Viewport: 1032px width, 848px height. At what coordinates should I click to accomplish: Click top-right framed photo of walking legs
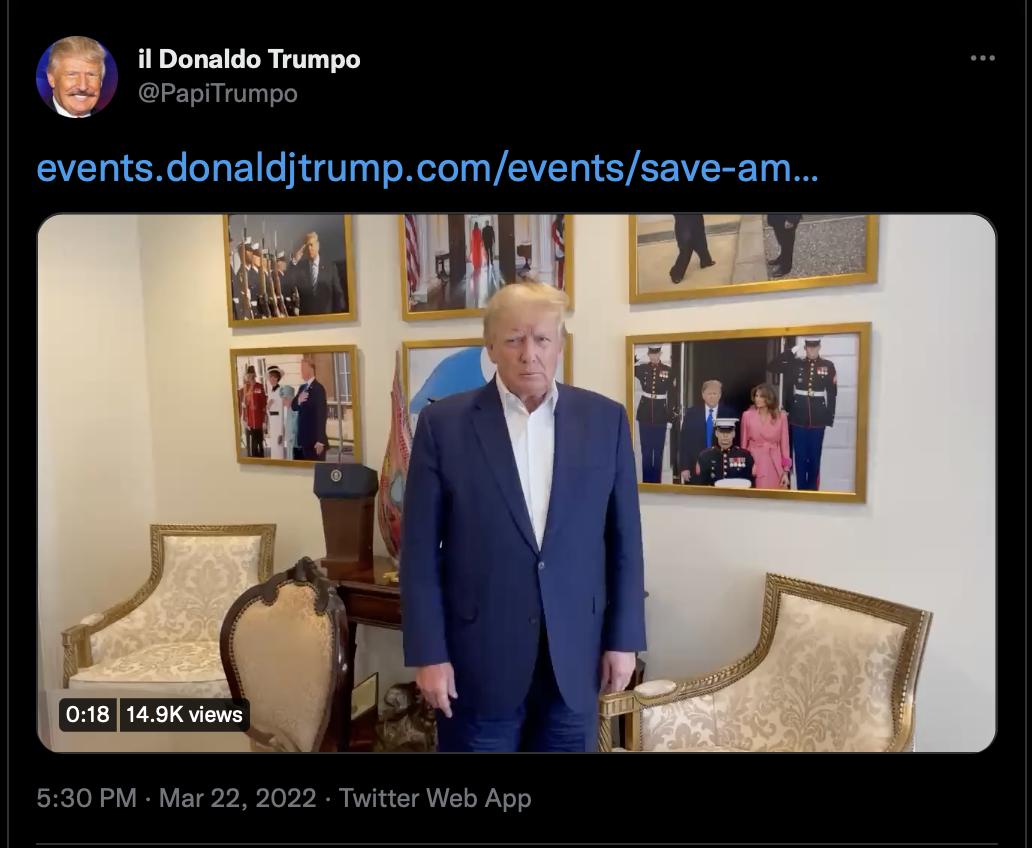pos(754,257)
